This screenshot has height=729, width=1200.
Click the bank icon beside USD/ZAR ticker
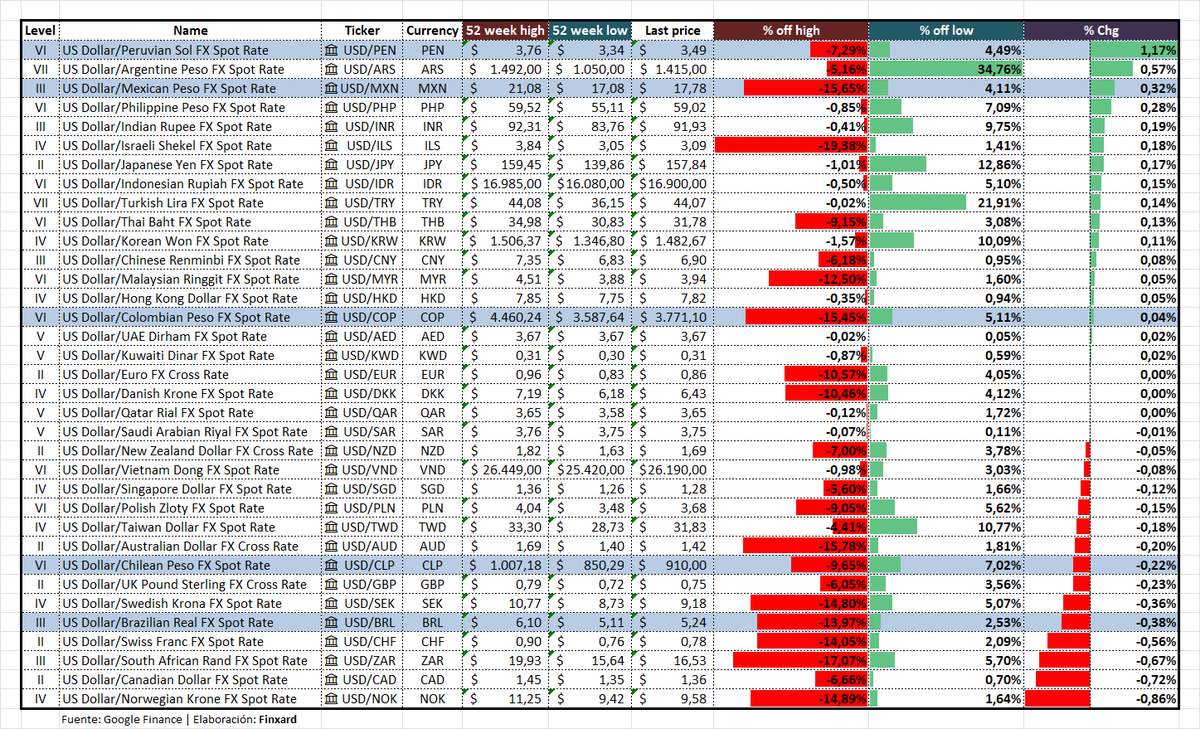(x=332, y=659)
